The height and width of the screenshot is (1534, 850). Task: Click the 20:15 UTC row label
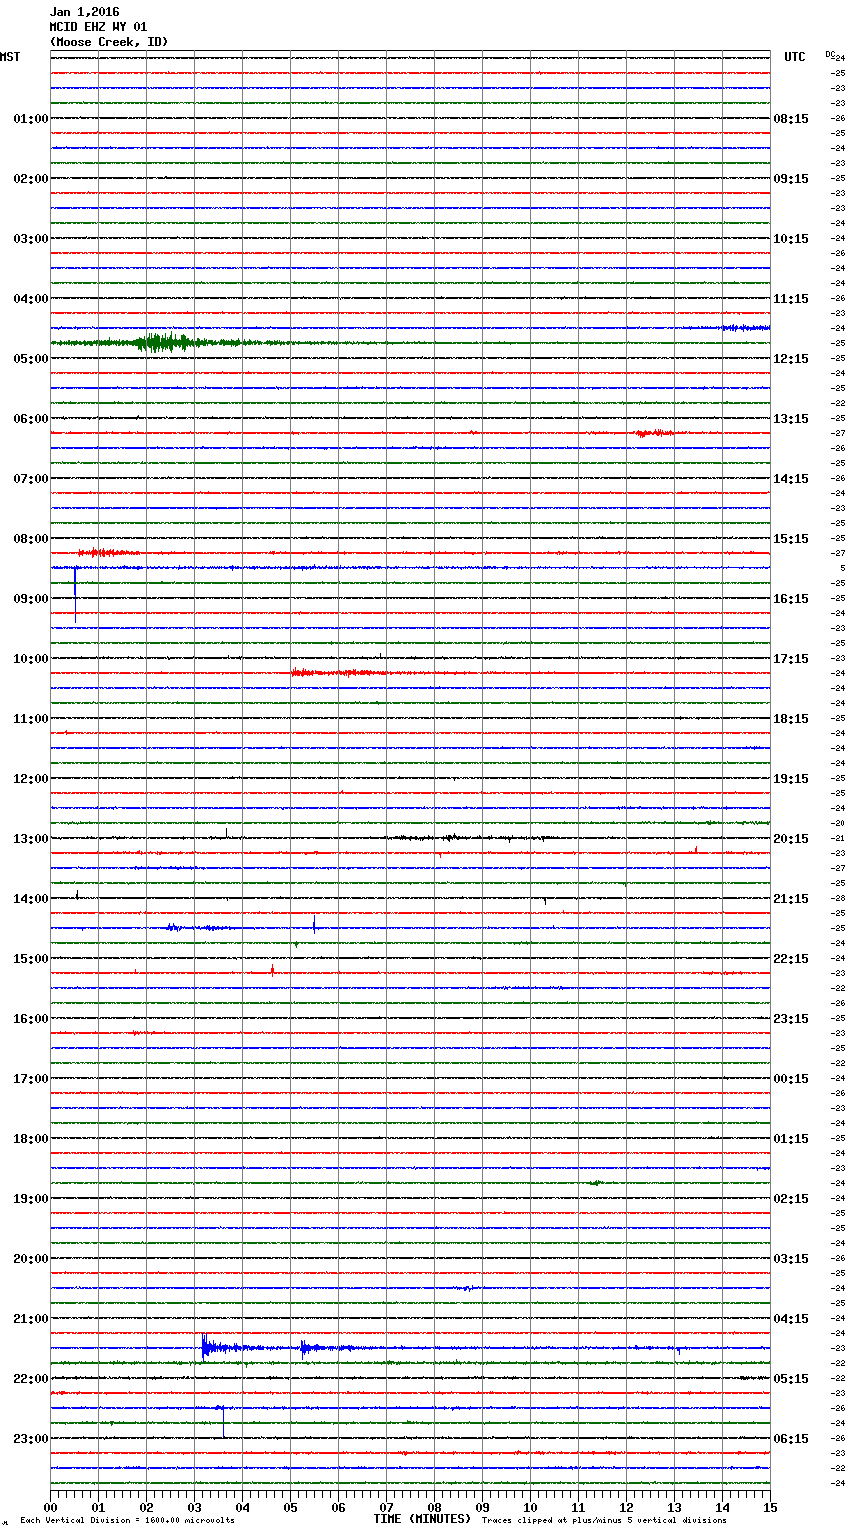pos(791,839)
